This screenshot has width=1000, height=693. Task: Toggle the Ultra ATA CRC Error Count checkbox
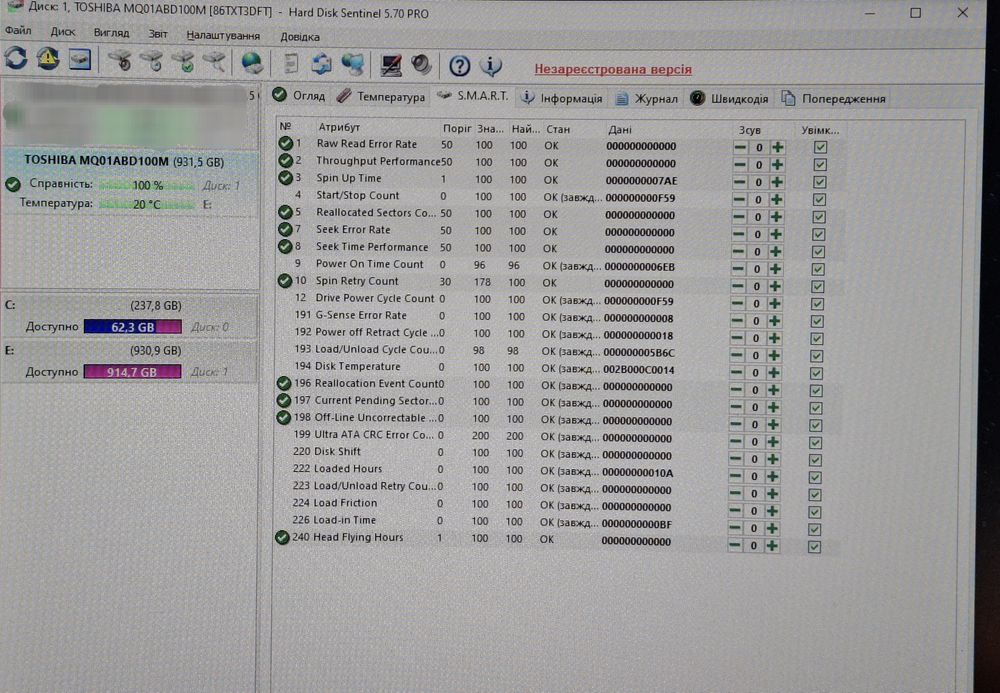click(816, 442)
